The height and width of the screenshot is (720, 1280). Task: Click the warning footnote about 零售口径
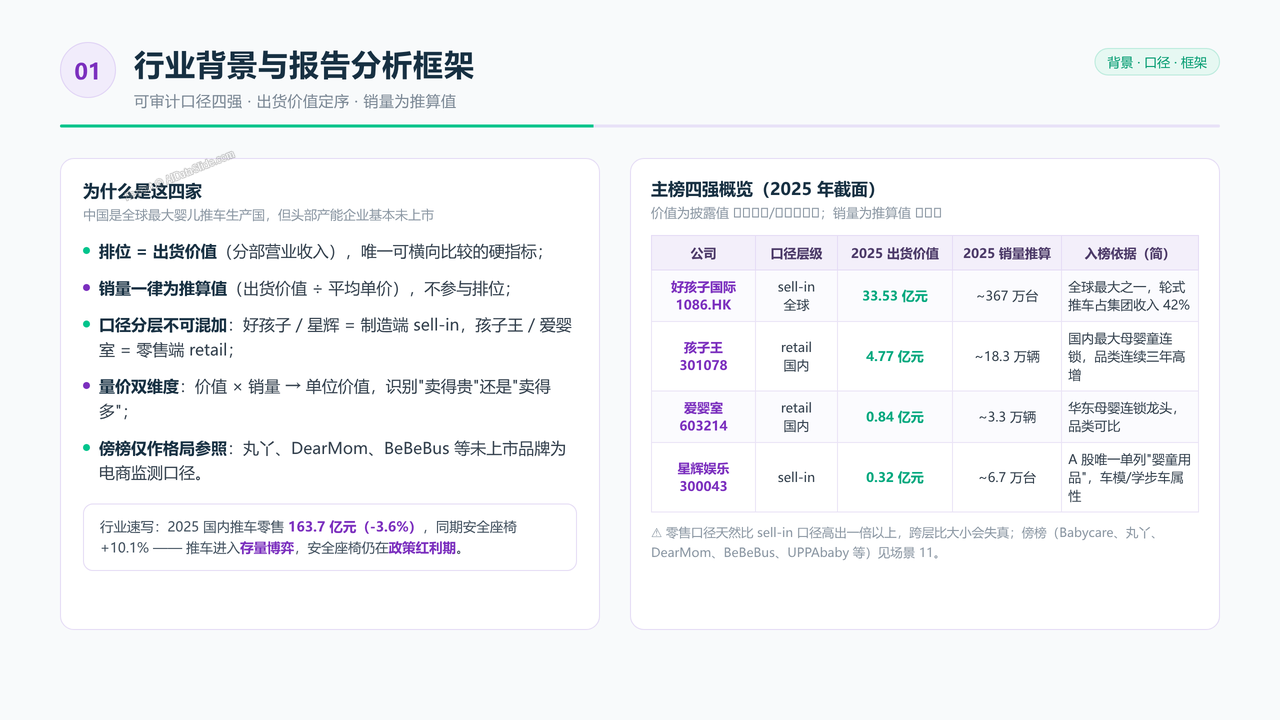905,542
